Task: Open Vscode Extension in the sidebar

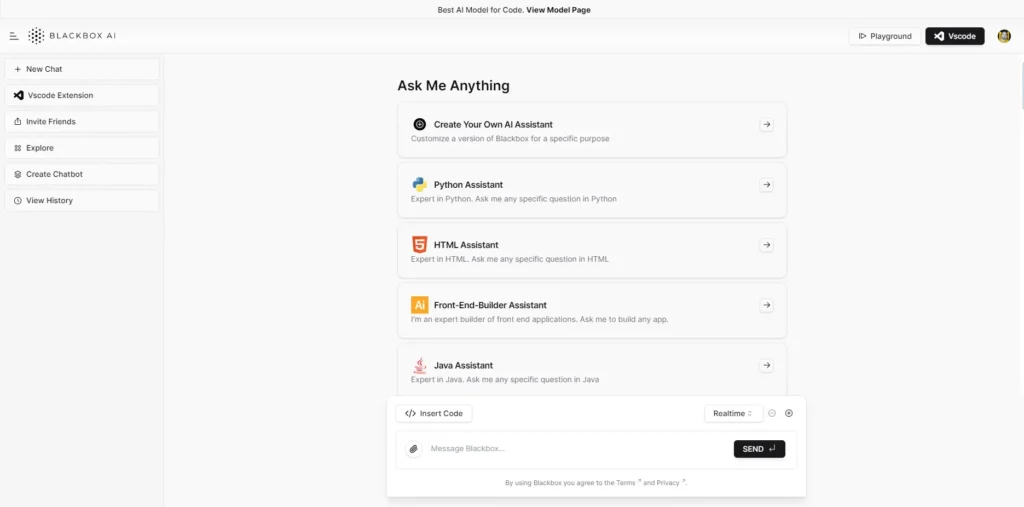Action: (x=82, y=95)
